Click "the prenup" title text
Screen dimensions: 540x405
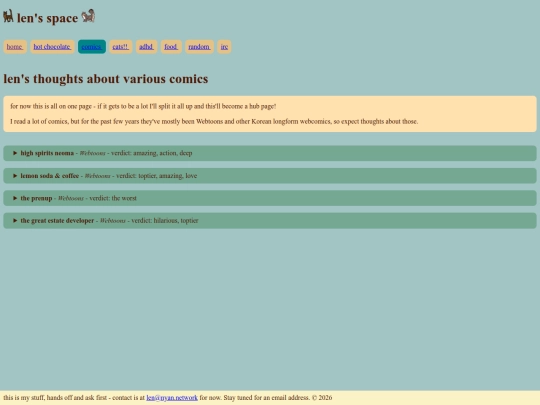click(x=36, y=198)
